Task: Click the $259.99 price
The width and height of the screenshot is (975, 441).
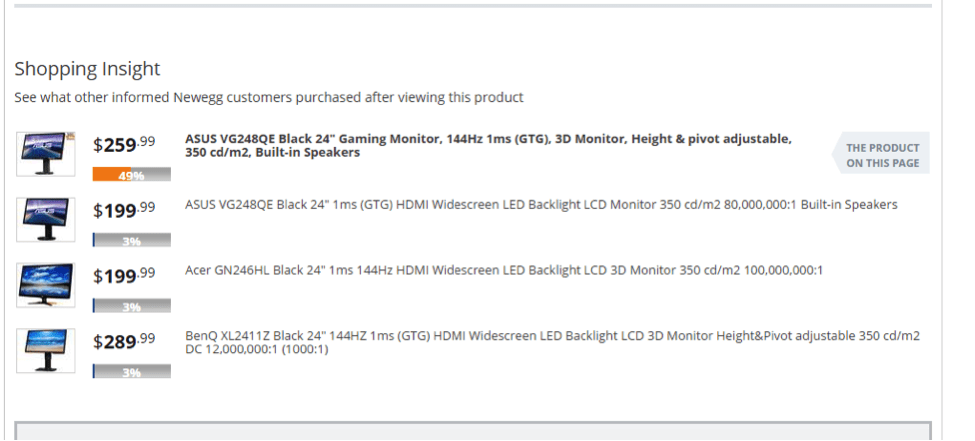Action: click(124, 144)
